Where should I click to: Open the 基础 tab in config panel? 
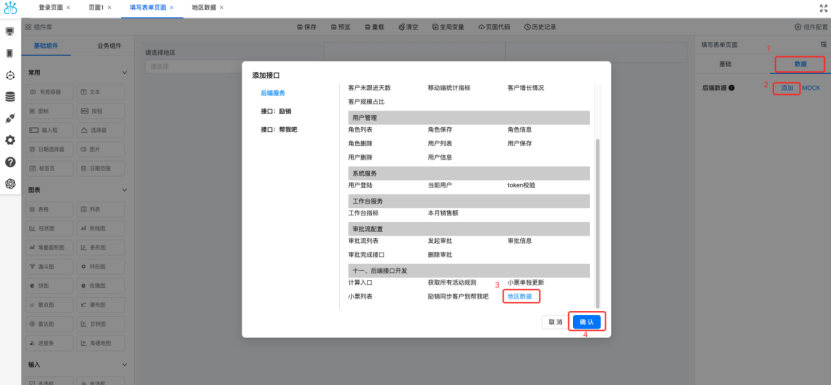(725, 64)
